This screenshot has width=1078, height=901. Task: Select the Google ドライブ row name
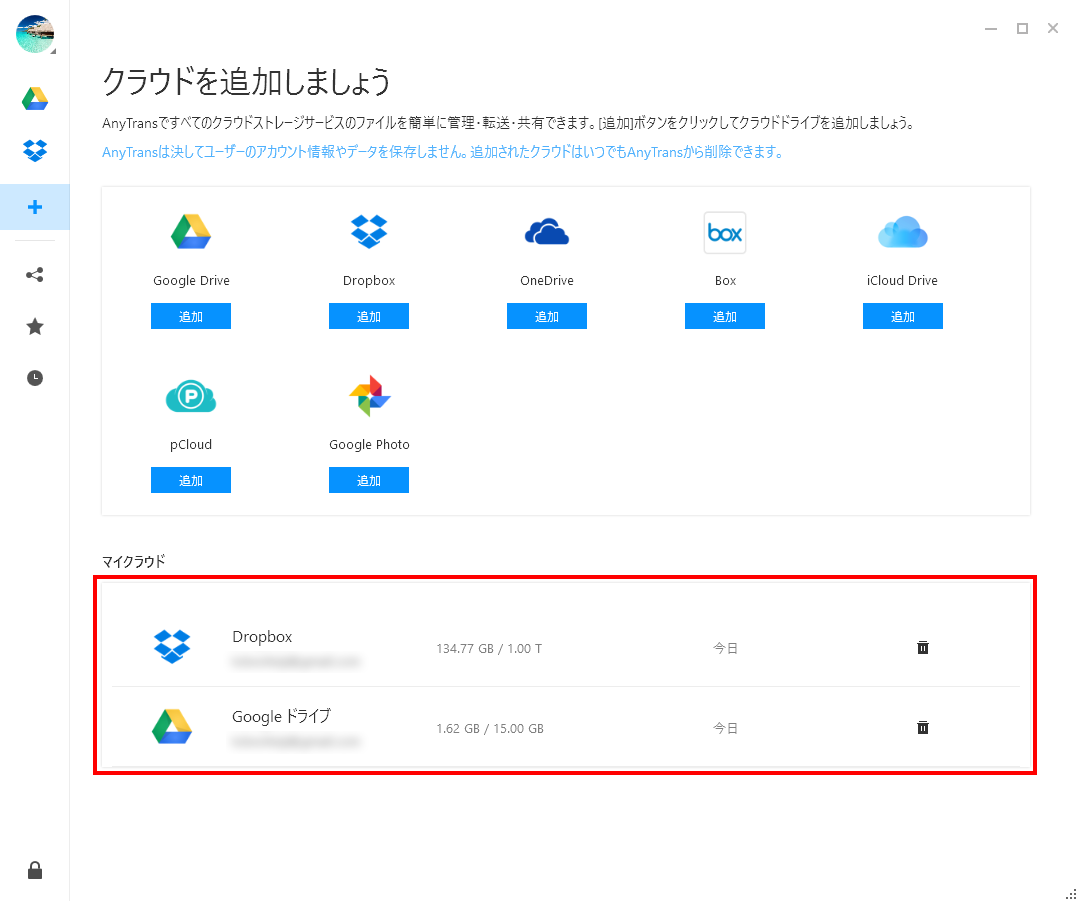point(281,716)
